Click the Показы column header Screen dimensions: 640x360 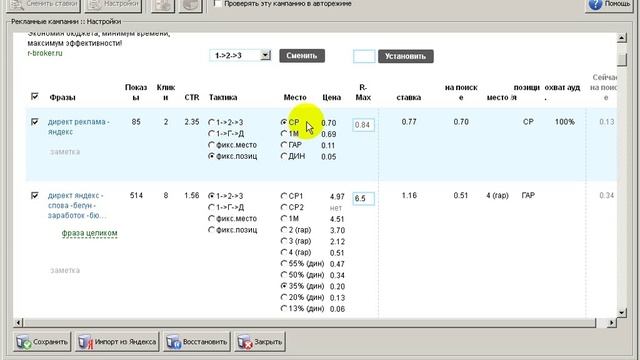[136, 92]
